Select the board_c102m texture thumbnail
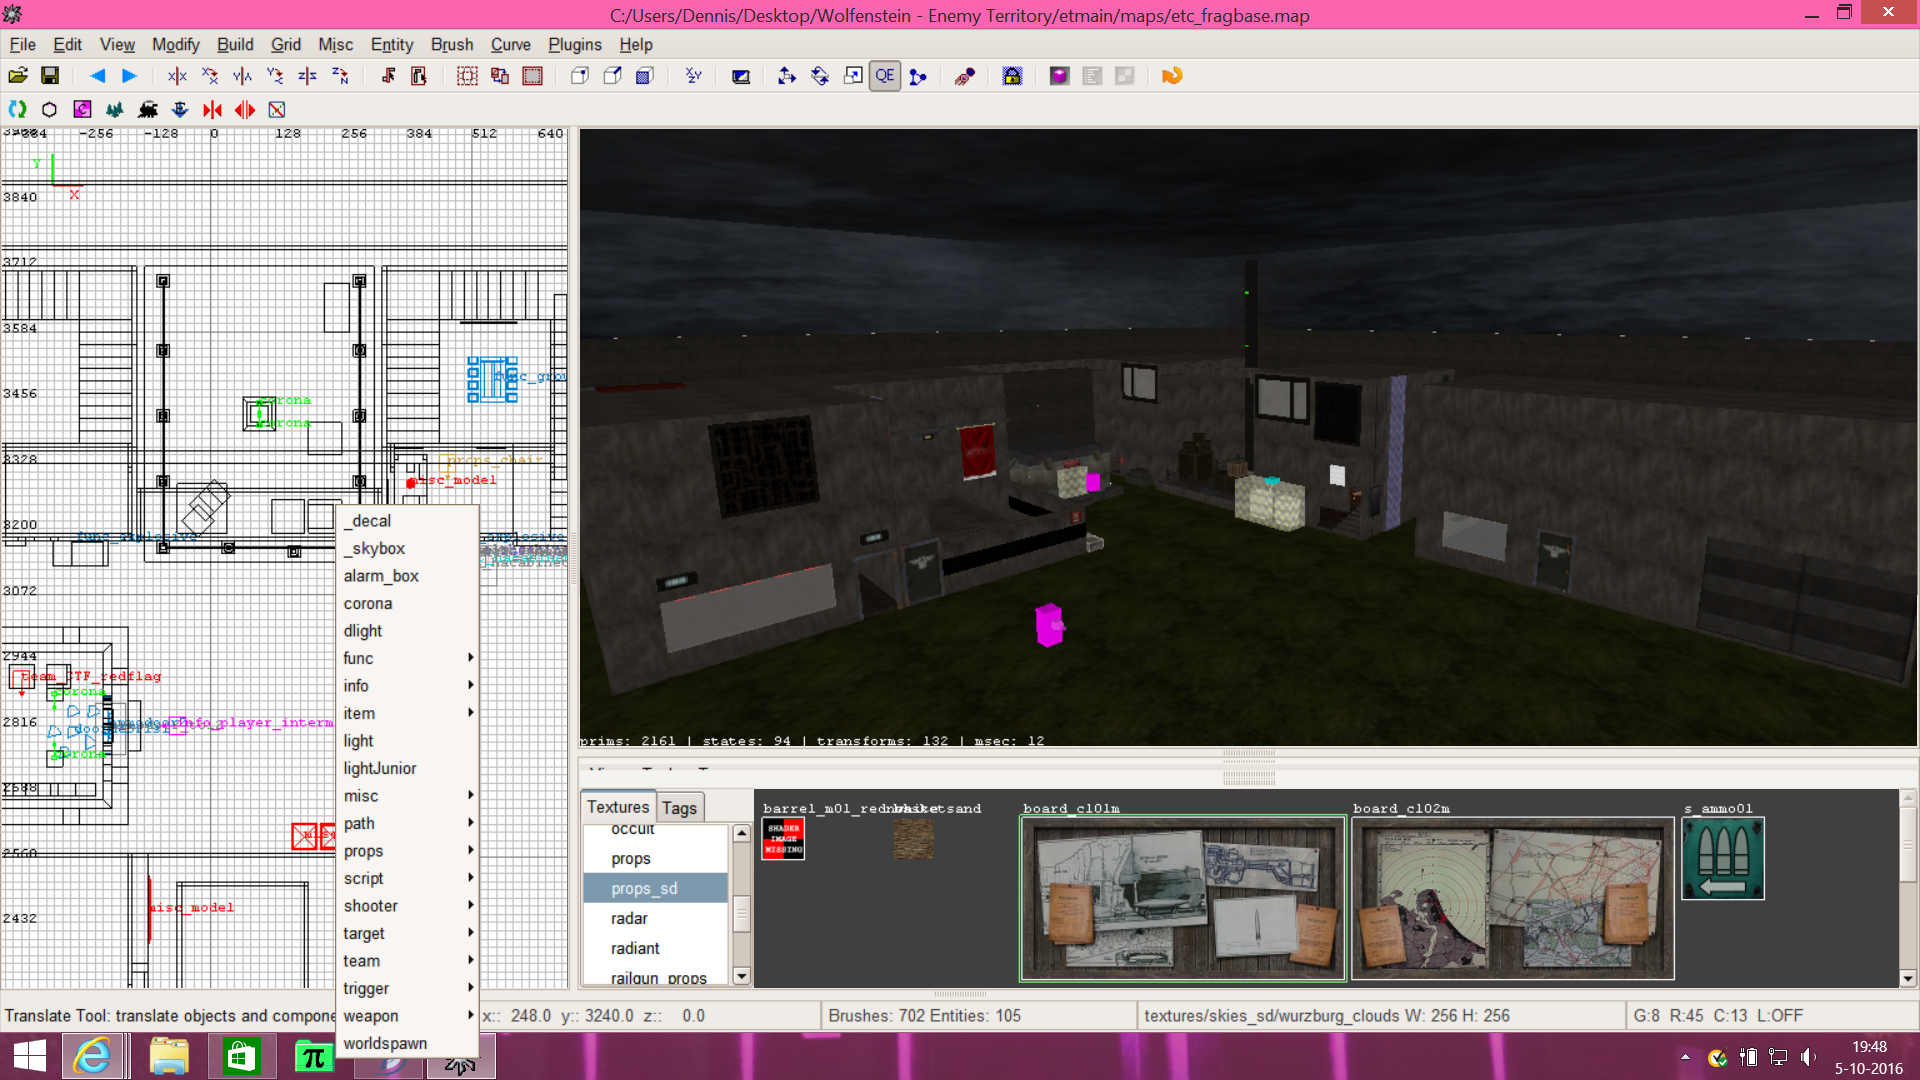Viewport: 1920px width, 1080px height. pos(1512,898)
